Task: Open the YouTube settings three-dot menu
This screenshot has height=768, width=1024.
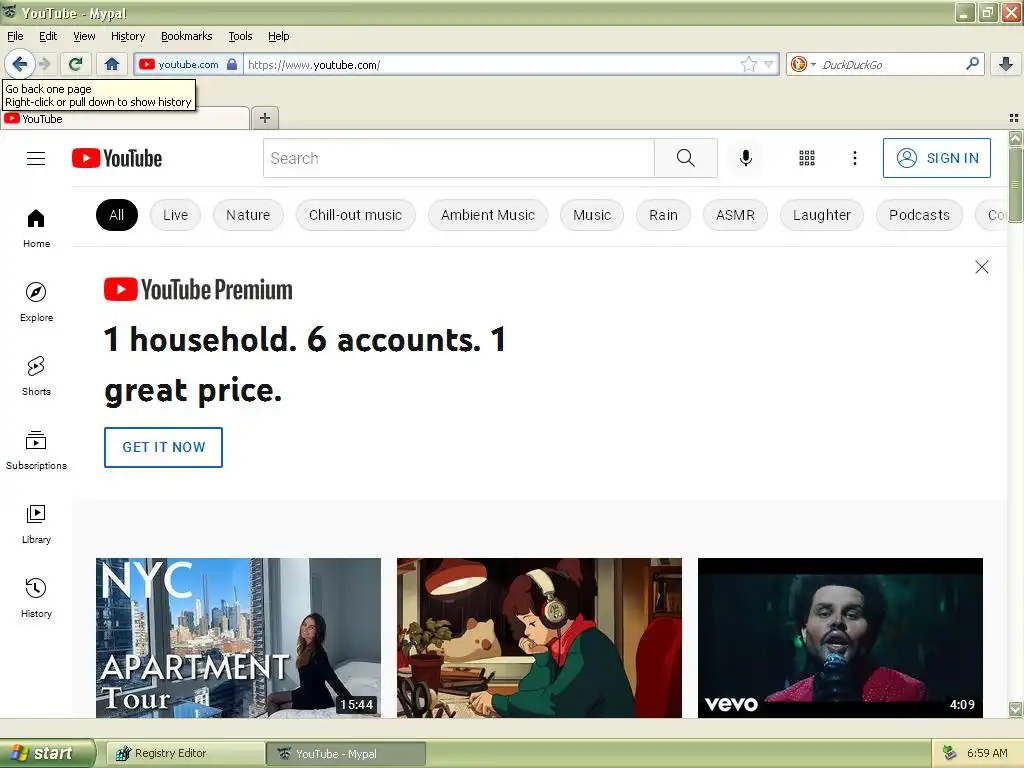Action: coord(854,158)
